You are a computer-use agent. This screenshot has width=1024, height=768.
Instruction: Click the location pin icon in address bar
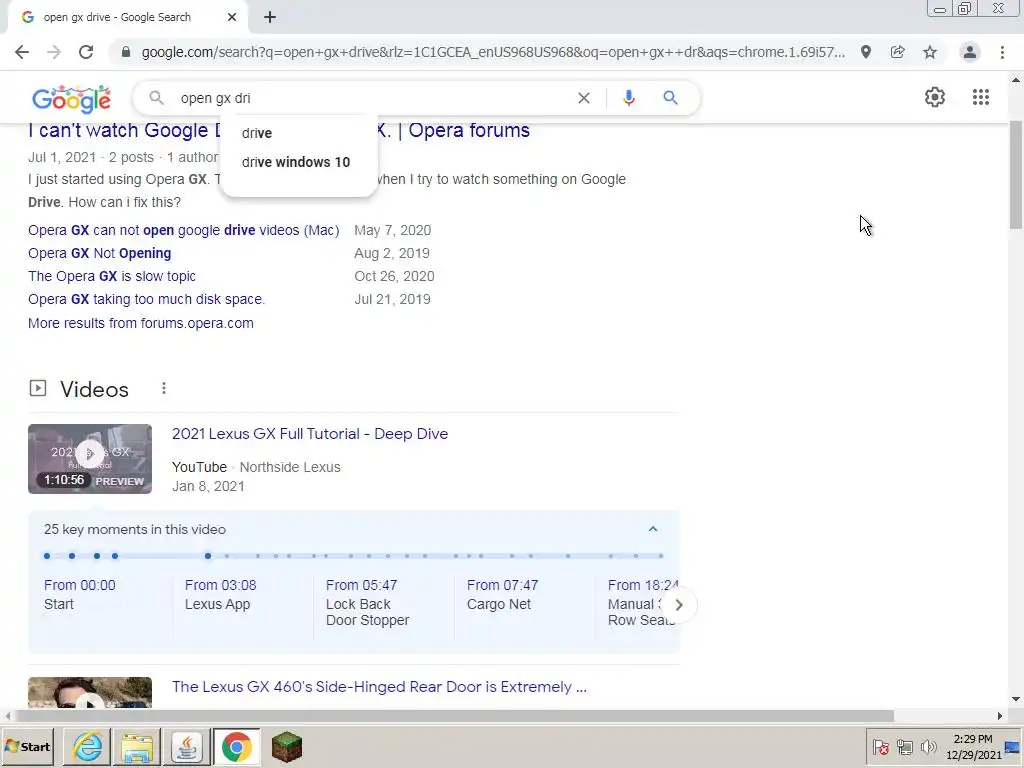[865, 52]
